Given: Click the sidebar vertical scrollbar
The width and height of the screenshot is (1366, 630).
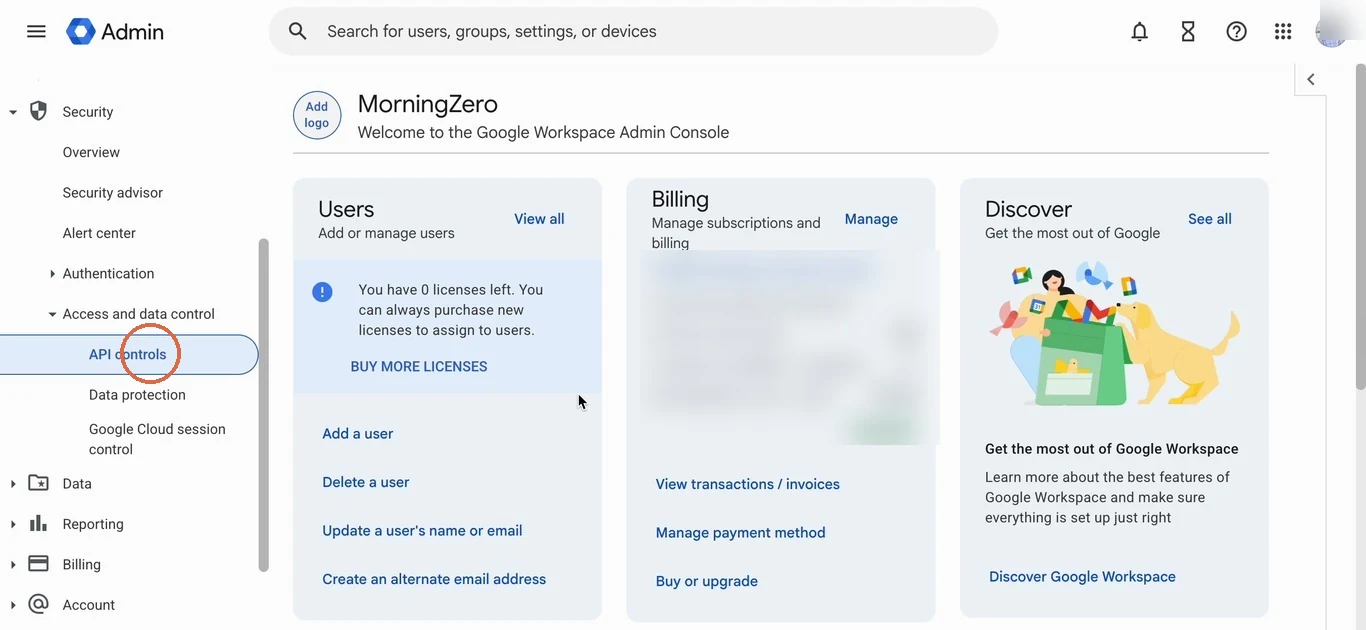Looking at the screenshot, I should pos(264,405).
